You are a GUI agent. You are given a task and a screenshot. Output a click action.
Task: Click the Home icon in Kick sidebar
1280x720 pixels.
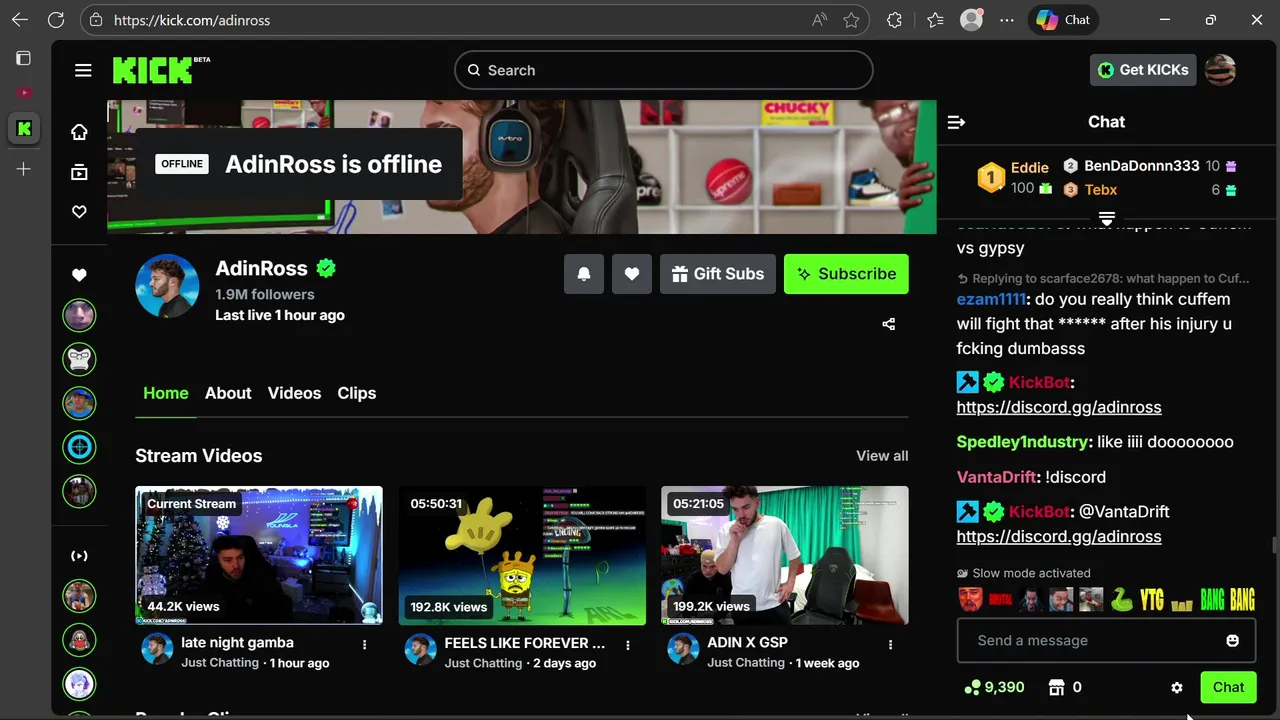click(79, 132)
